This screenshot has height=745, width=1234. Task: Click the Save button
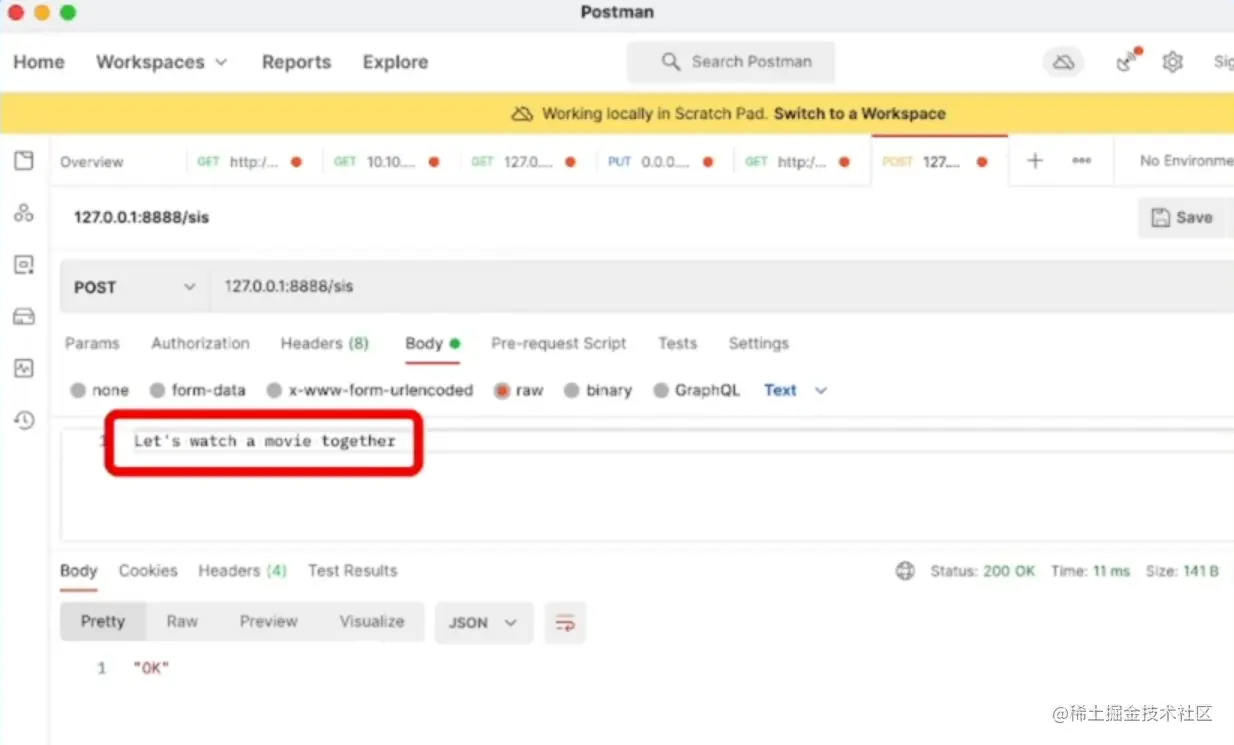pyautogui.click(x=1183, y=217)
